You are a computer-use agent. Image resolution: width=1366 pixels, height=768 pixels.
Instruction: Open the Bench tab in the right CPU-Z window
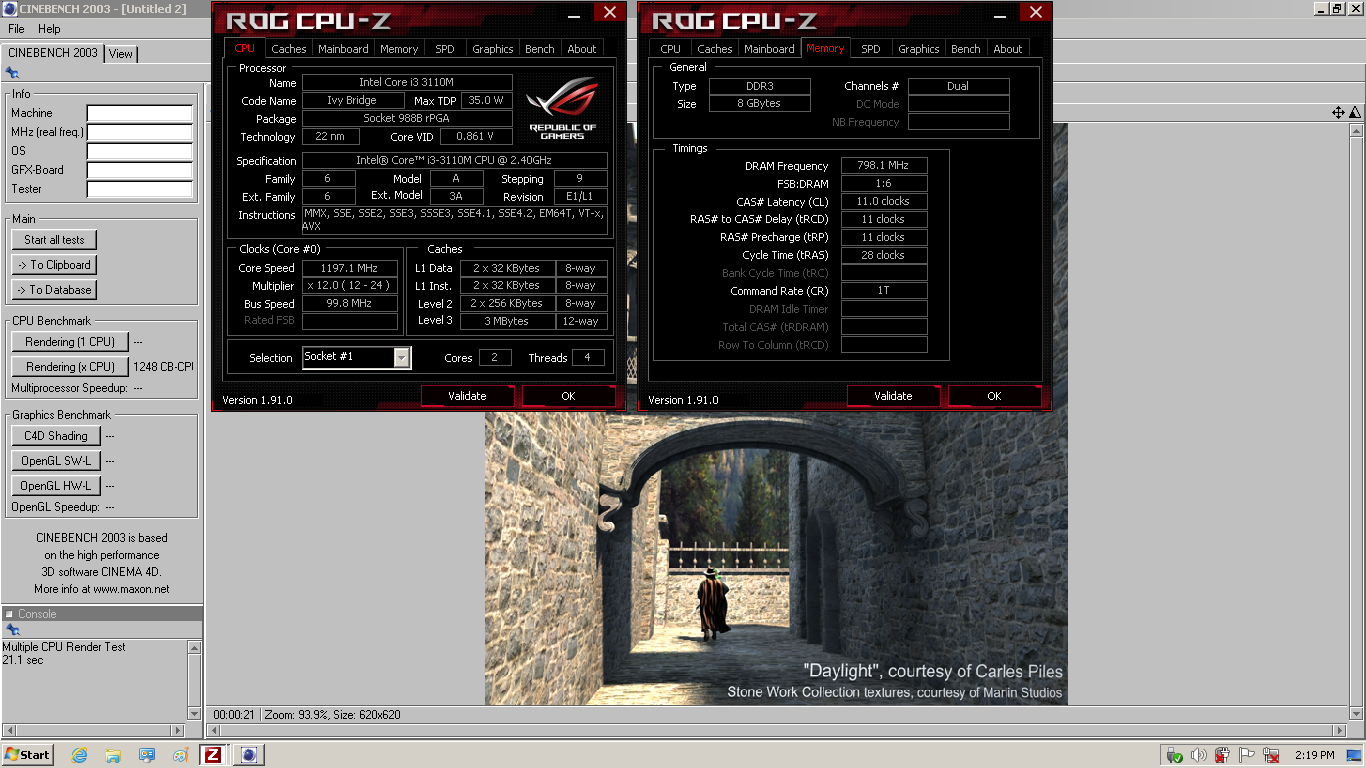point(966,48)
